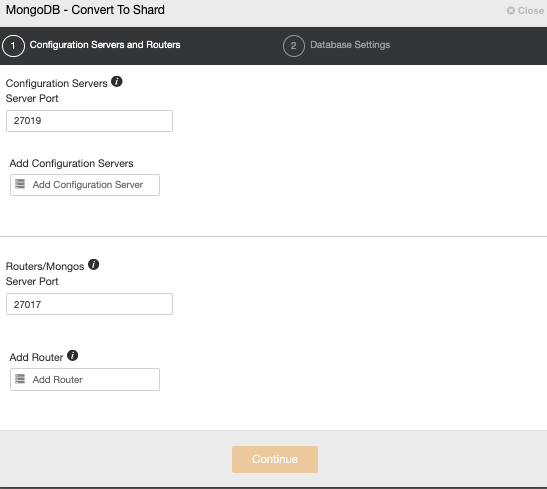The width and height of the screenshot is (547, 489).
Task: Click the Server Port label above 27017
Action: click(x=32, y=281)
